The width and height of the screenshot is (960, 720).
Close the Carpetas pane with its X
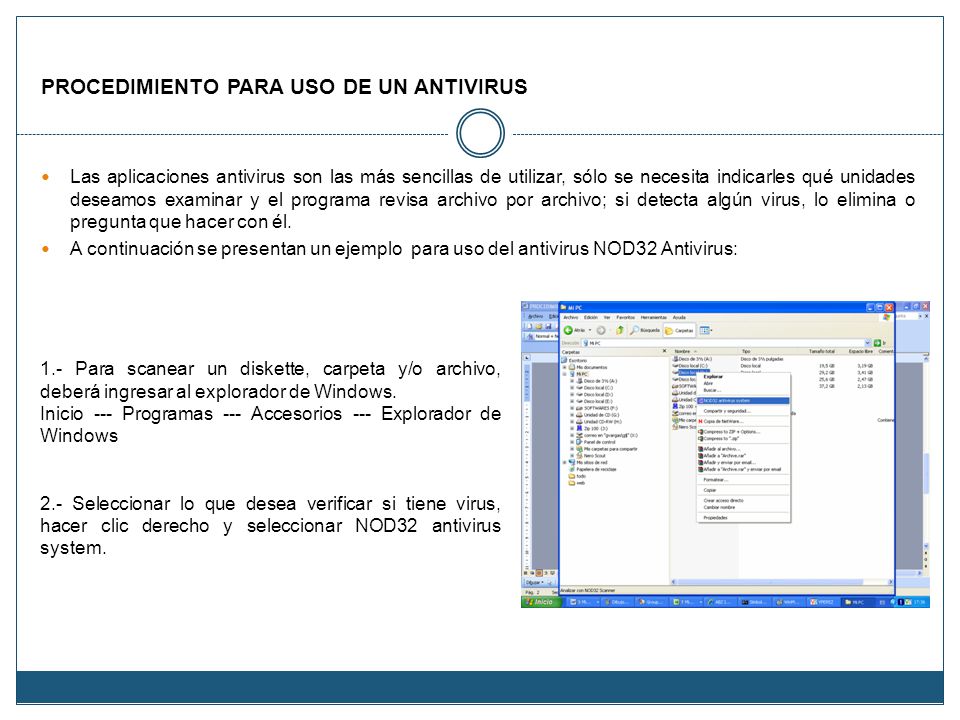point(664,351)
